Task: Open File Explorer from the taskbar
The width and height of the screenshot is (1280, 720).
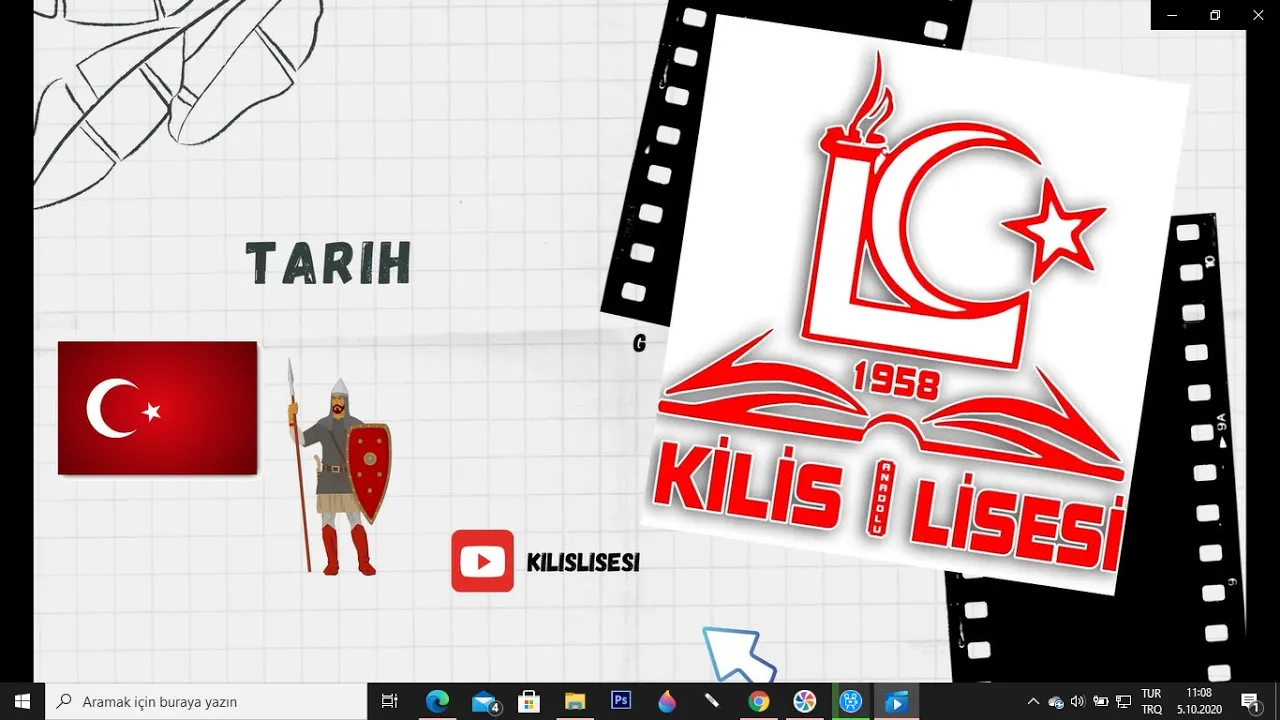Action: click(x=574, y=702)
